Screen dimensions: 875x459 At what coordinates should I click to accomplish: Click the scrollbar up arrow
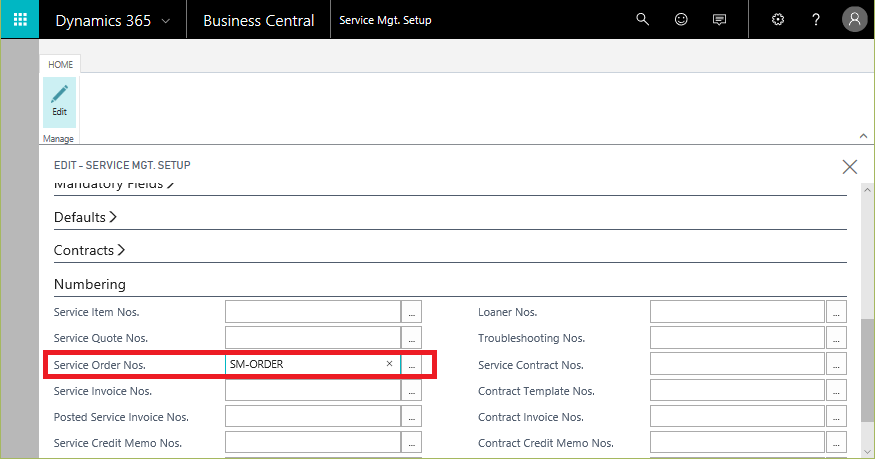point(867,191)
